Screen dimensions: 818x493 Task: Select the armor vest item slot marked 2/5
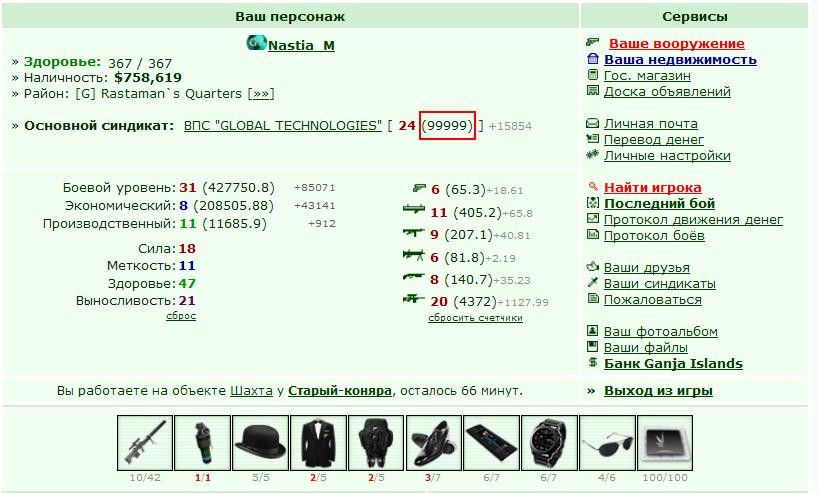click(376, 443)
